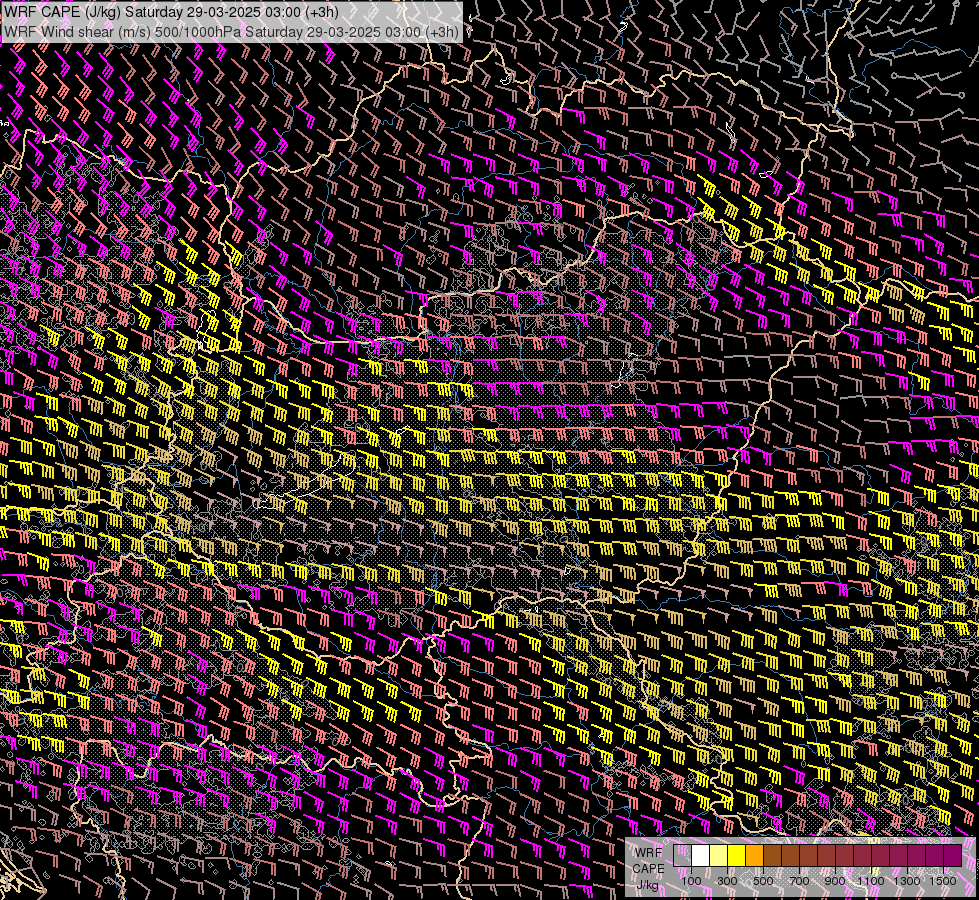This screenshot has width=979, height=900.
Task: Click the 'WRF CAPE (J/kg)' title line
Action: pos(171,12)
